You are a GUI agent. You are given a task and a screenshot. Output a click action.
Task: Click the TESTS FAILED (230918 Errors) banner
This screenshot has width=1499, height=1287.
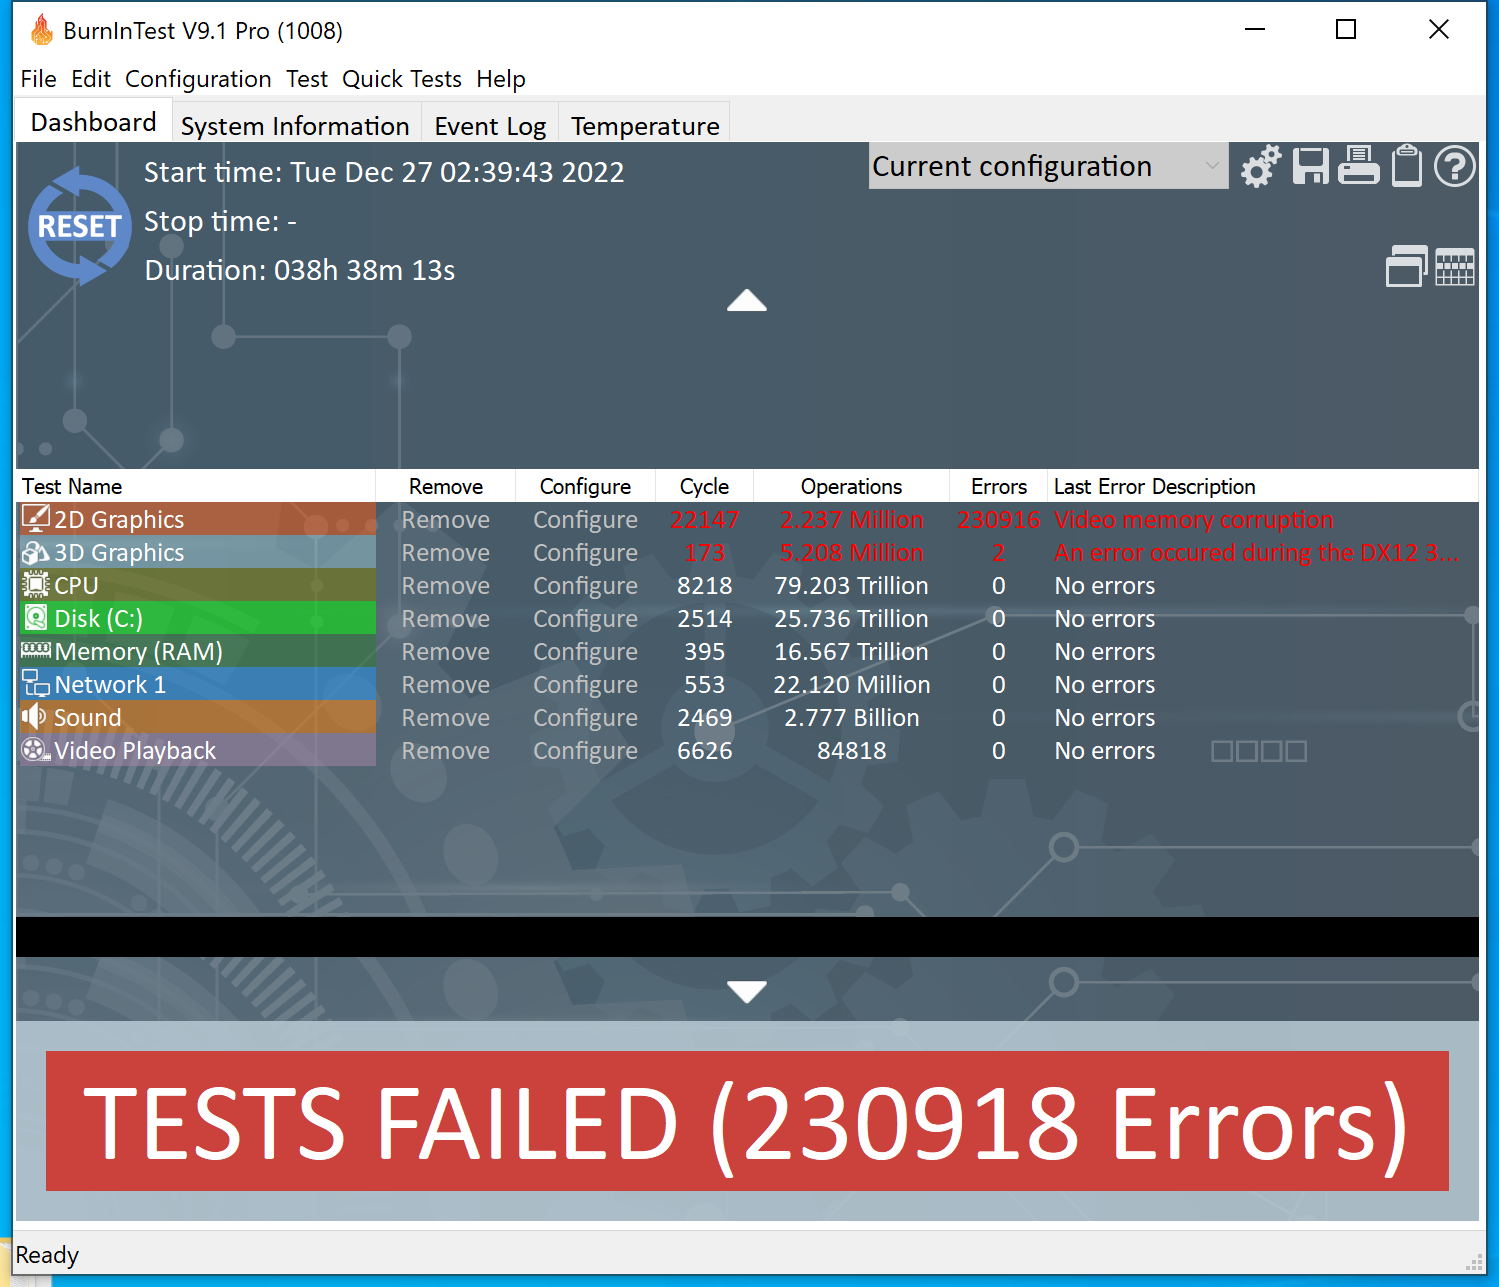click(747, 1121)
